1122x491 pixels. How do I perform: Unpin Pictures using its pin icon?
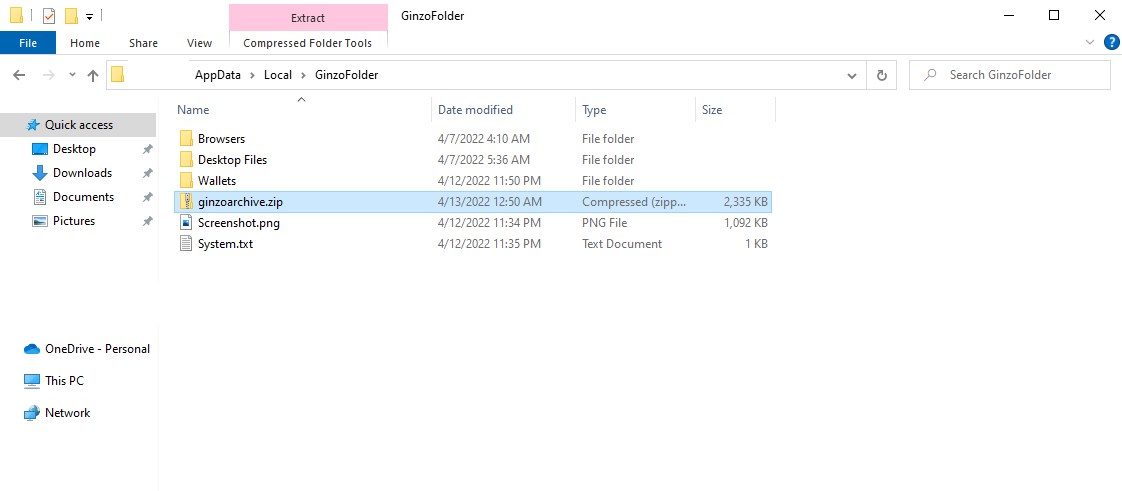click(147, 221)
